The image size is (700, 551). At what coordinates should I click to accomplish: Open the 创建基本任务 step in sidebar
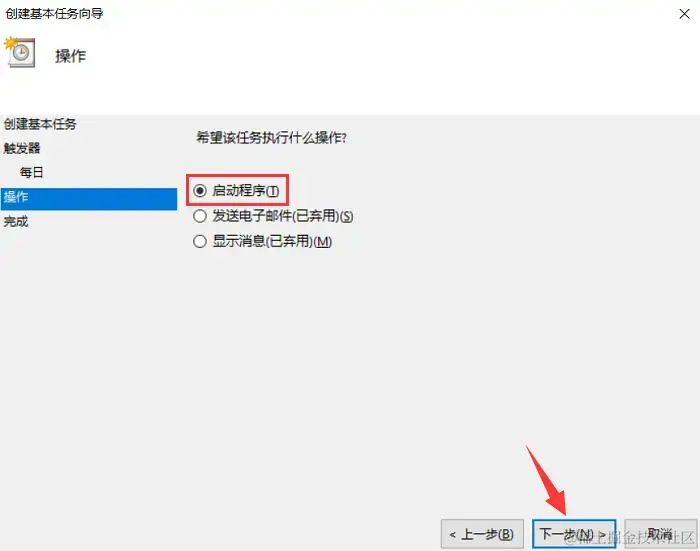[x=40, y=124]
